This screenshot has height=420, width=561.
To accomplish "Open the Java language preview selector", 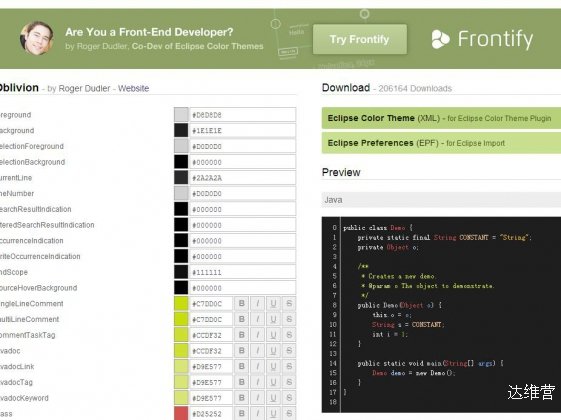I will (x=441, y=200).
